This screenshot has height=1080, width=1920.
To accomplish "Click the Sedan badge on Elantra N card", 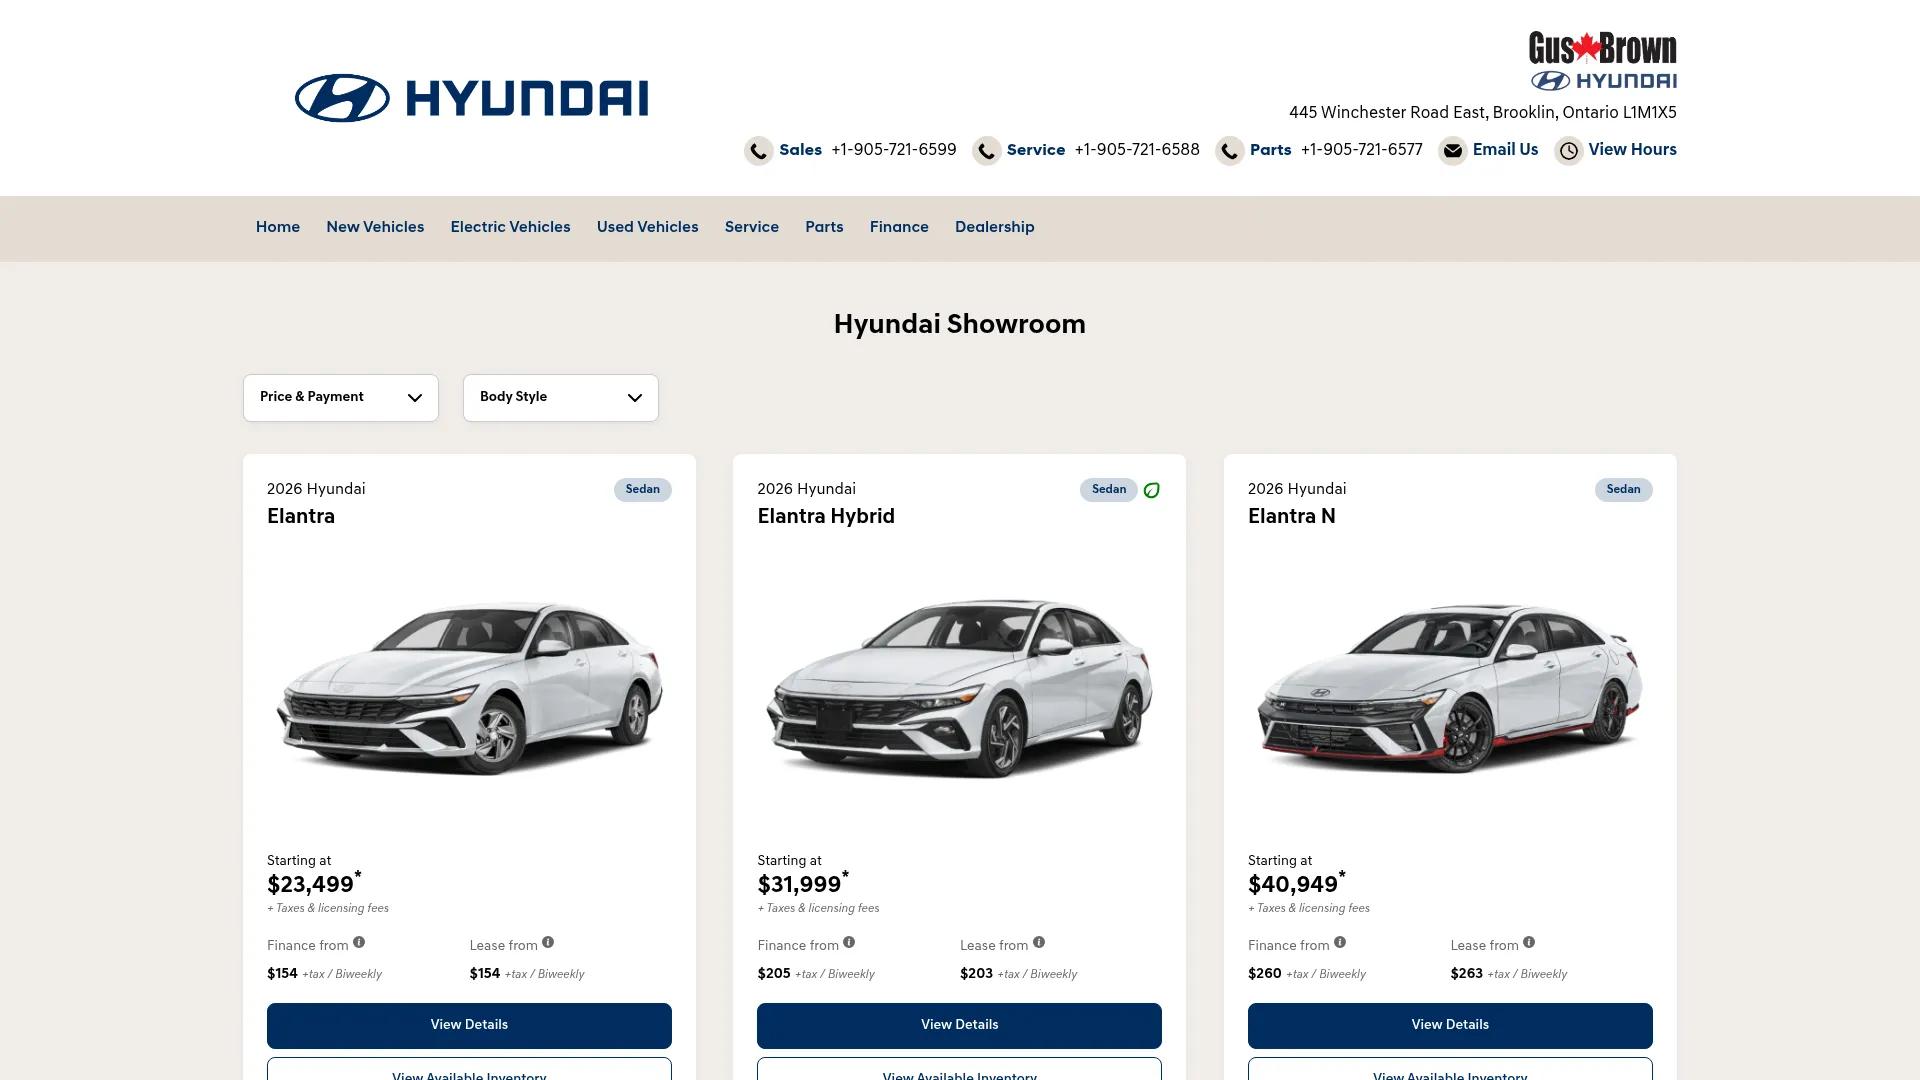I will (1624, 490).
